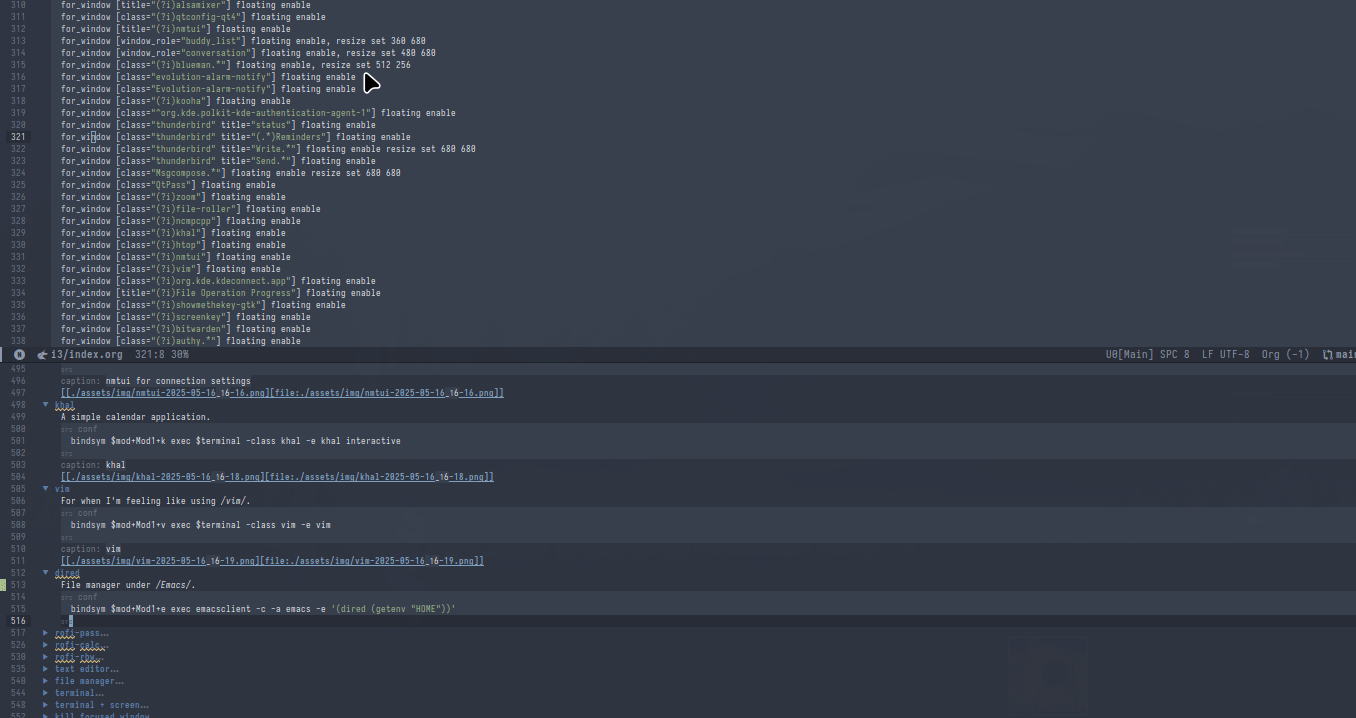The width and height of the screenshot is (1356, 718).
Task: Click 'File manager under /Emacs/.' text
Action: point(128,585)
